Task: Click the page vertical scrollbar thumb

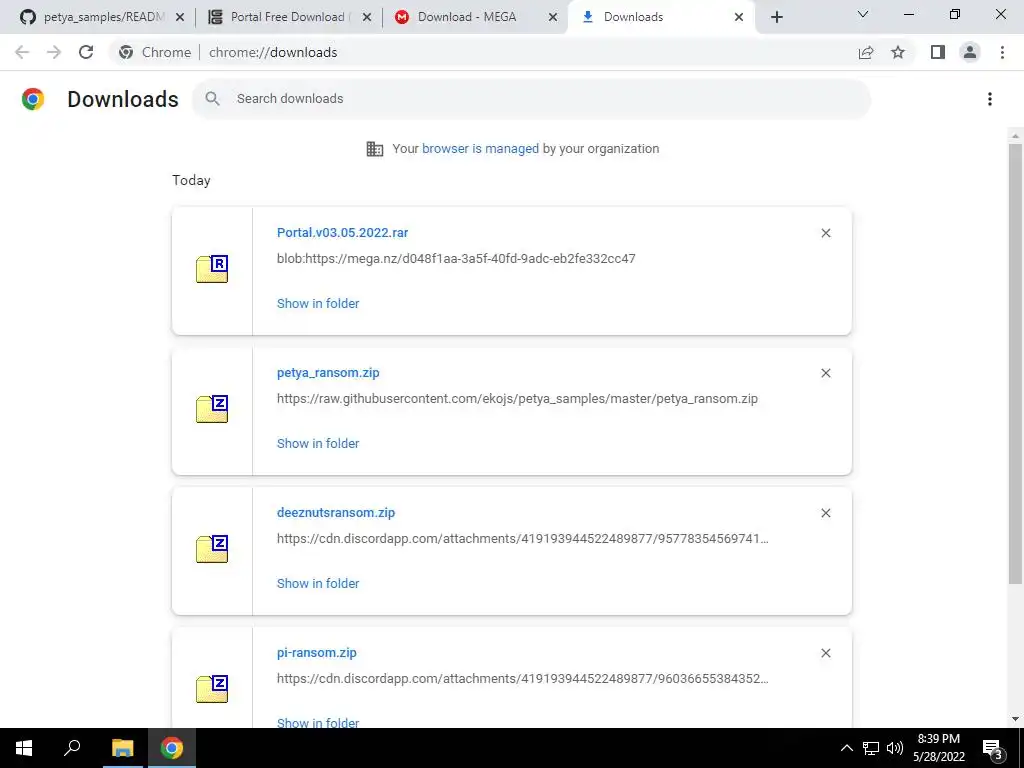Action: point(1015,363)
